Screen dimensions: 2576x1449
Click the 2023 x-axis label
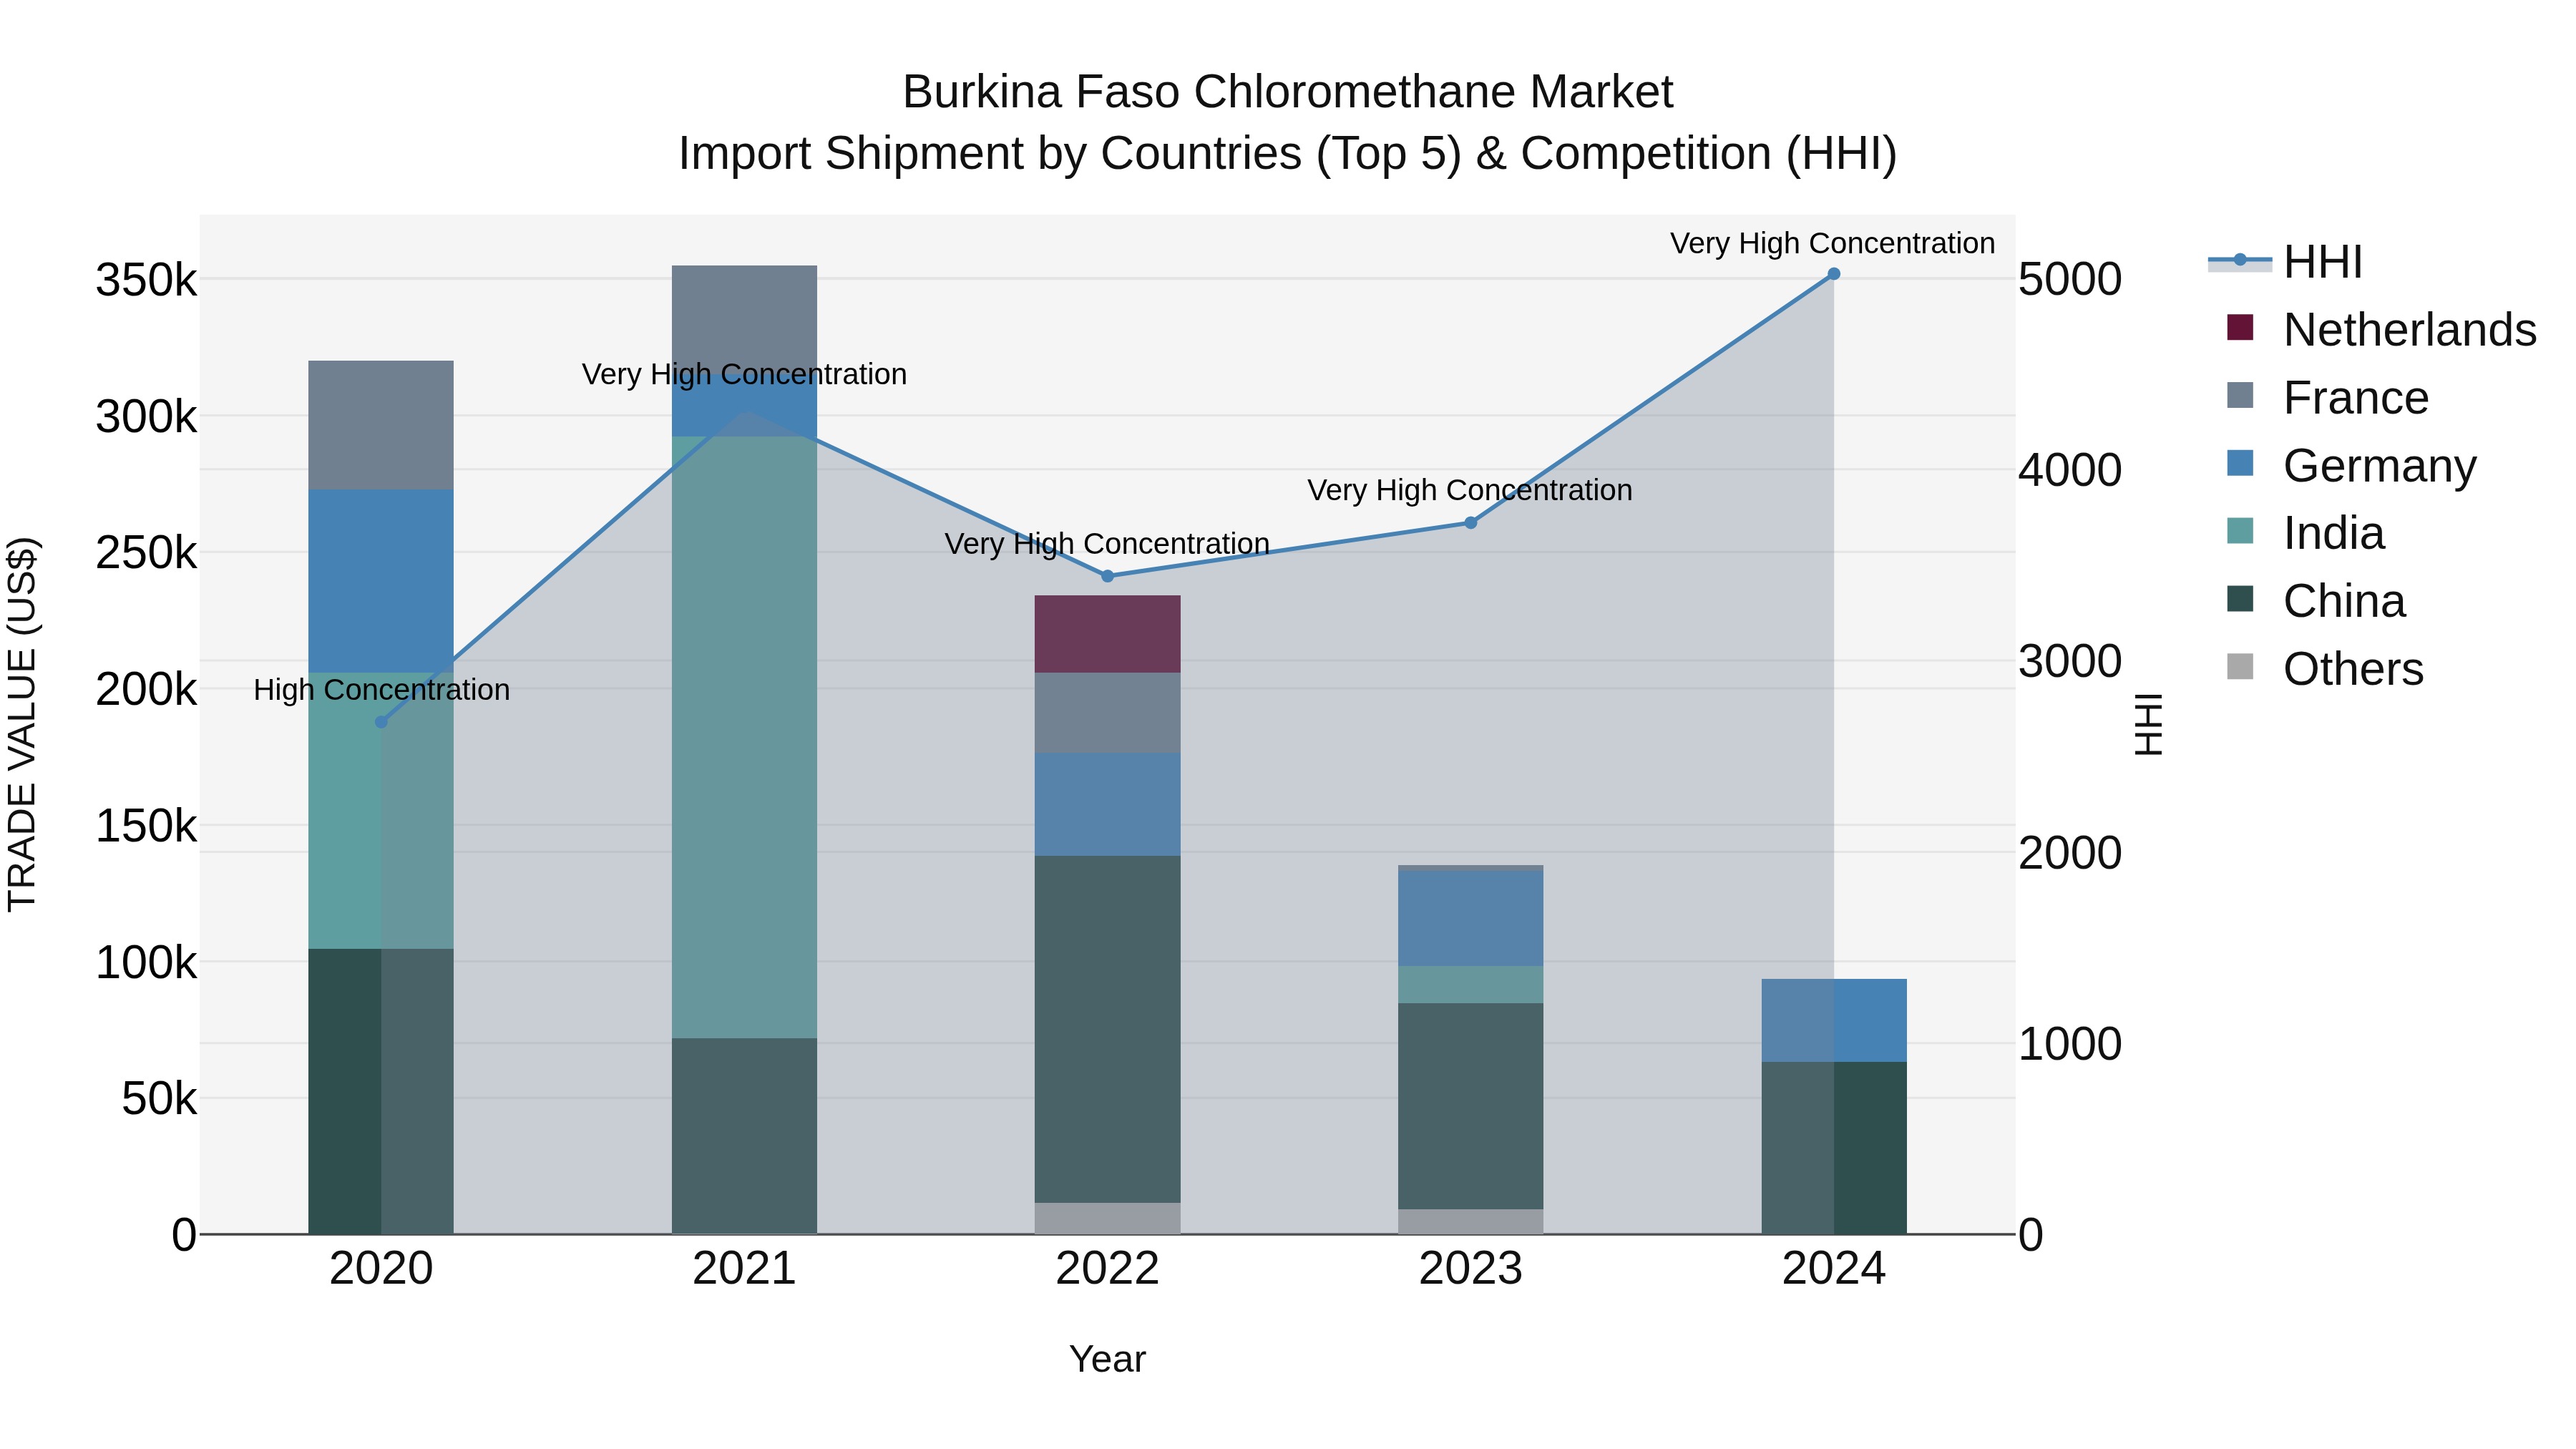click(x=1471, y=1269)
